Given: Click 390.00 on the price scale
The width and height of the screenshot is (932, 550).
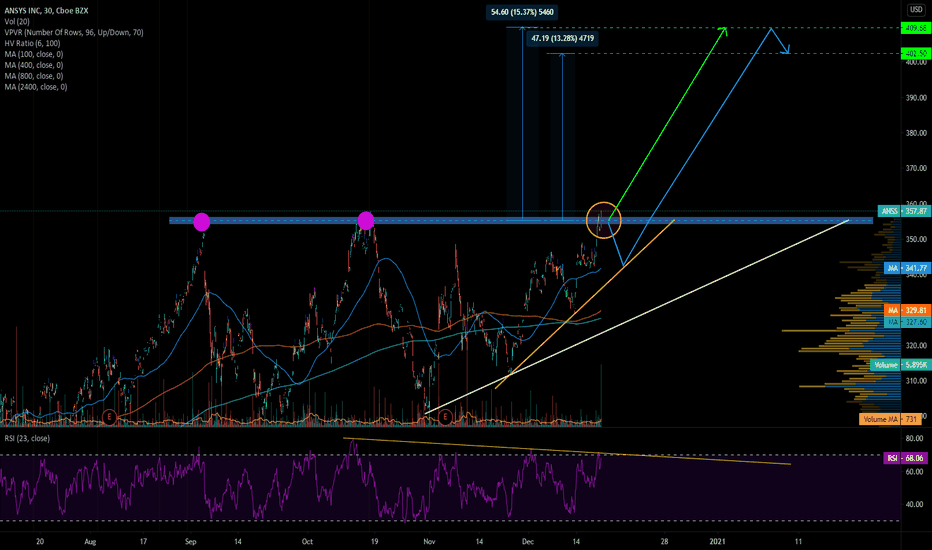Looking at the screenshot, I should [916, 98].
